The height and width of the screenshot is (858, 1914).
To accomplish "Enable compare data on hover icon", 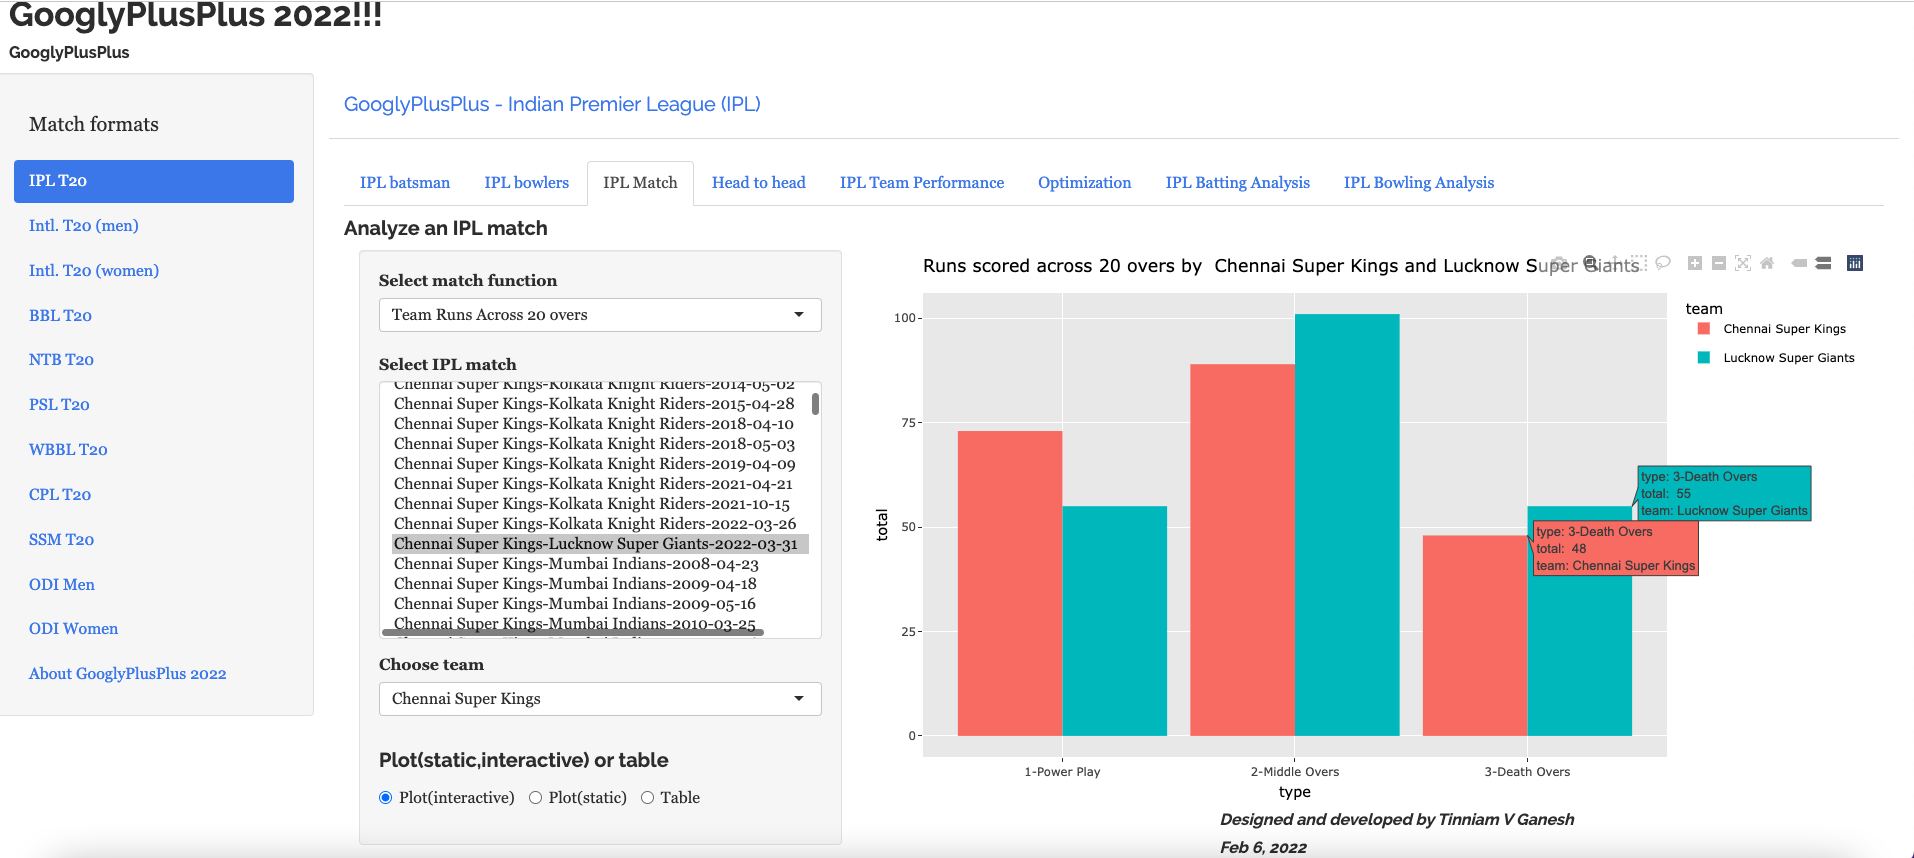I will [1823, 263].
